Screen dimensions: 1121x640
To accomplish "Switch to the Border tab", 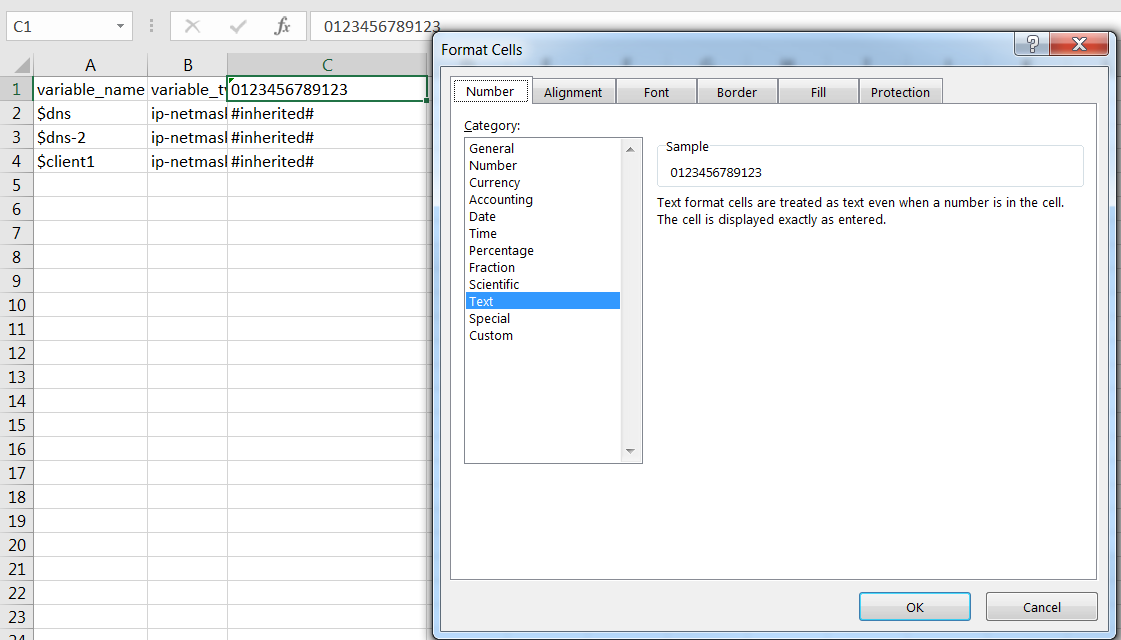I will 737,92.
